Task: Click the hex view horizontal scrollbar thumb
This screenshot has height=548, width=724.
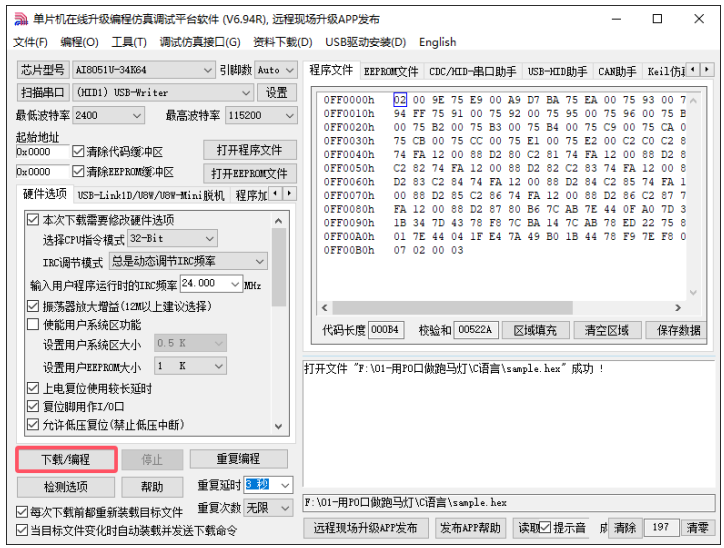Action: pyautogui.click(x=452, y=307)
